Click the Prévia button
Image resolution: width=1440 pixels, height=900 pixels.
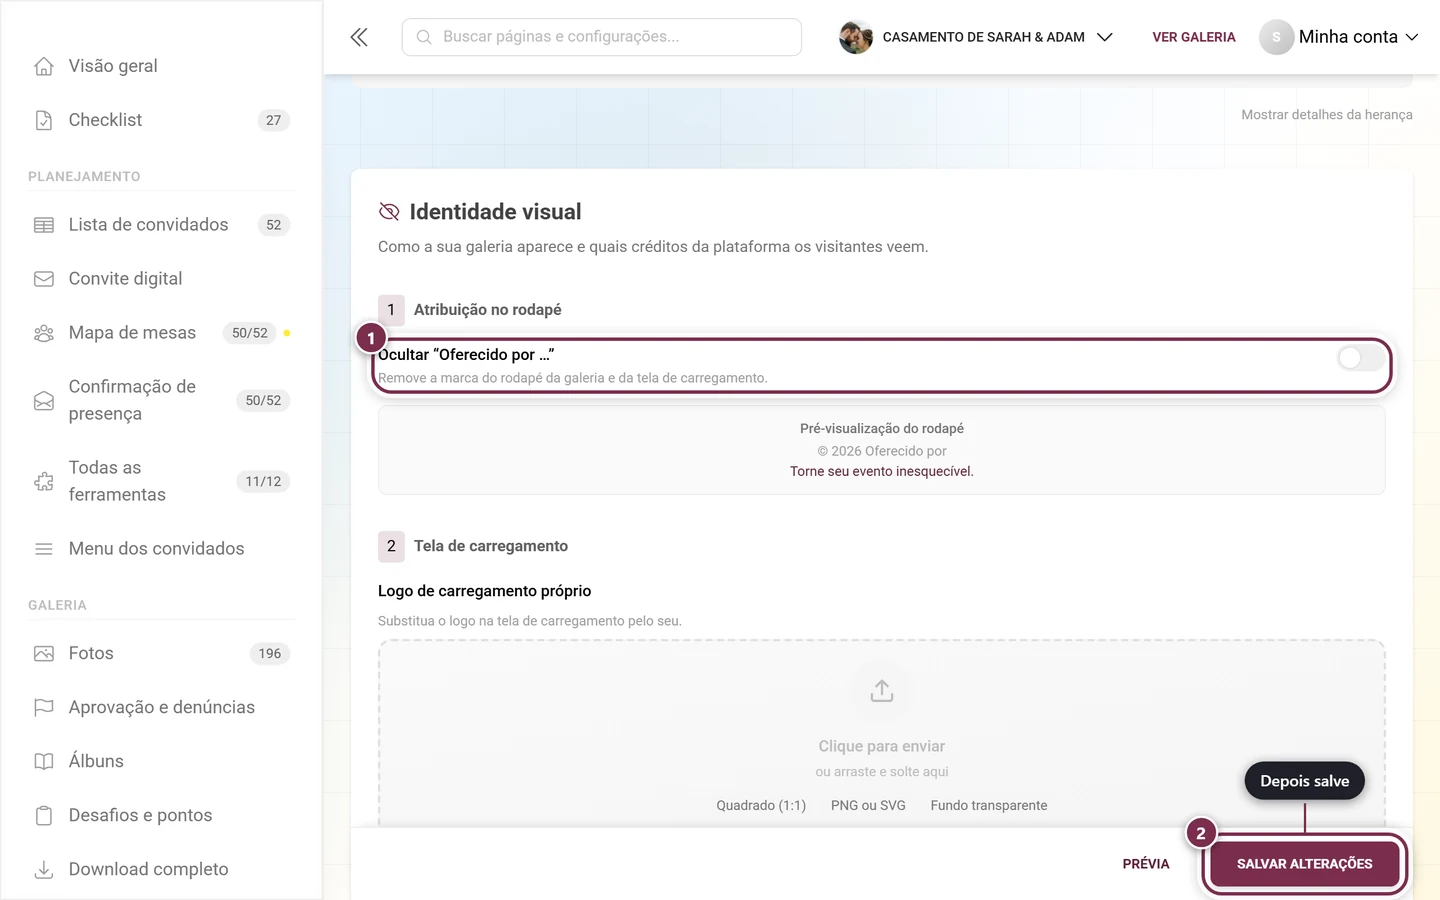(1146, 864)
